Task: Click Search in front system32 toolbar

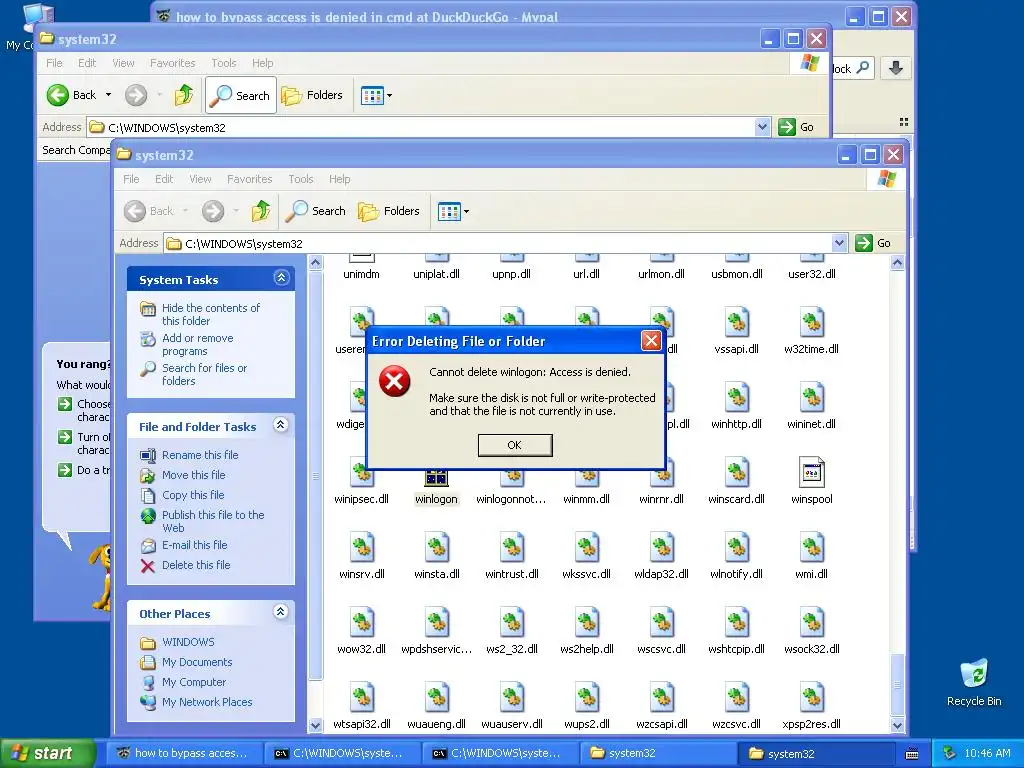Action: (316, 211)
